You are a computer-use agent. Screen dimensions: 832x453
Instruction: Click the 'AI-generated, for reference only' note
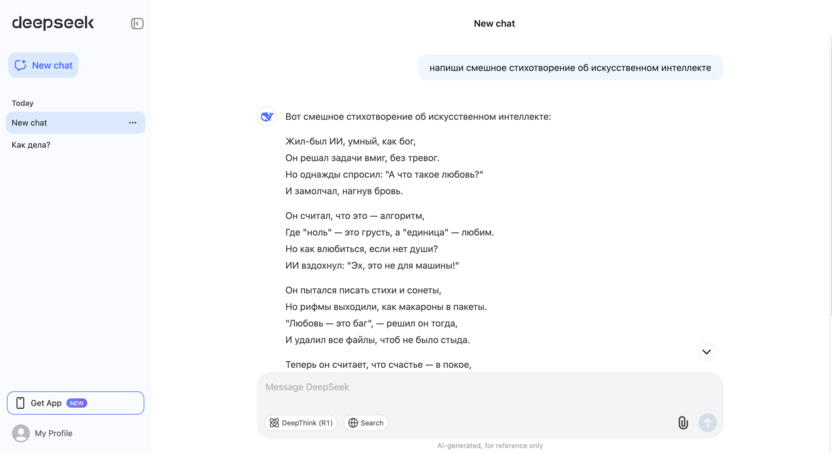click(x=490, y=446)
